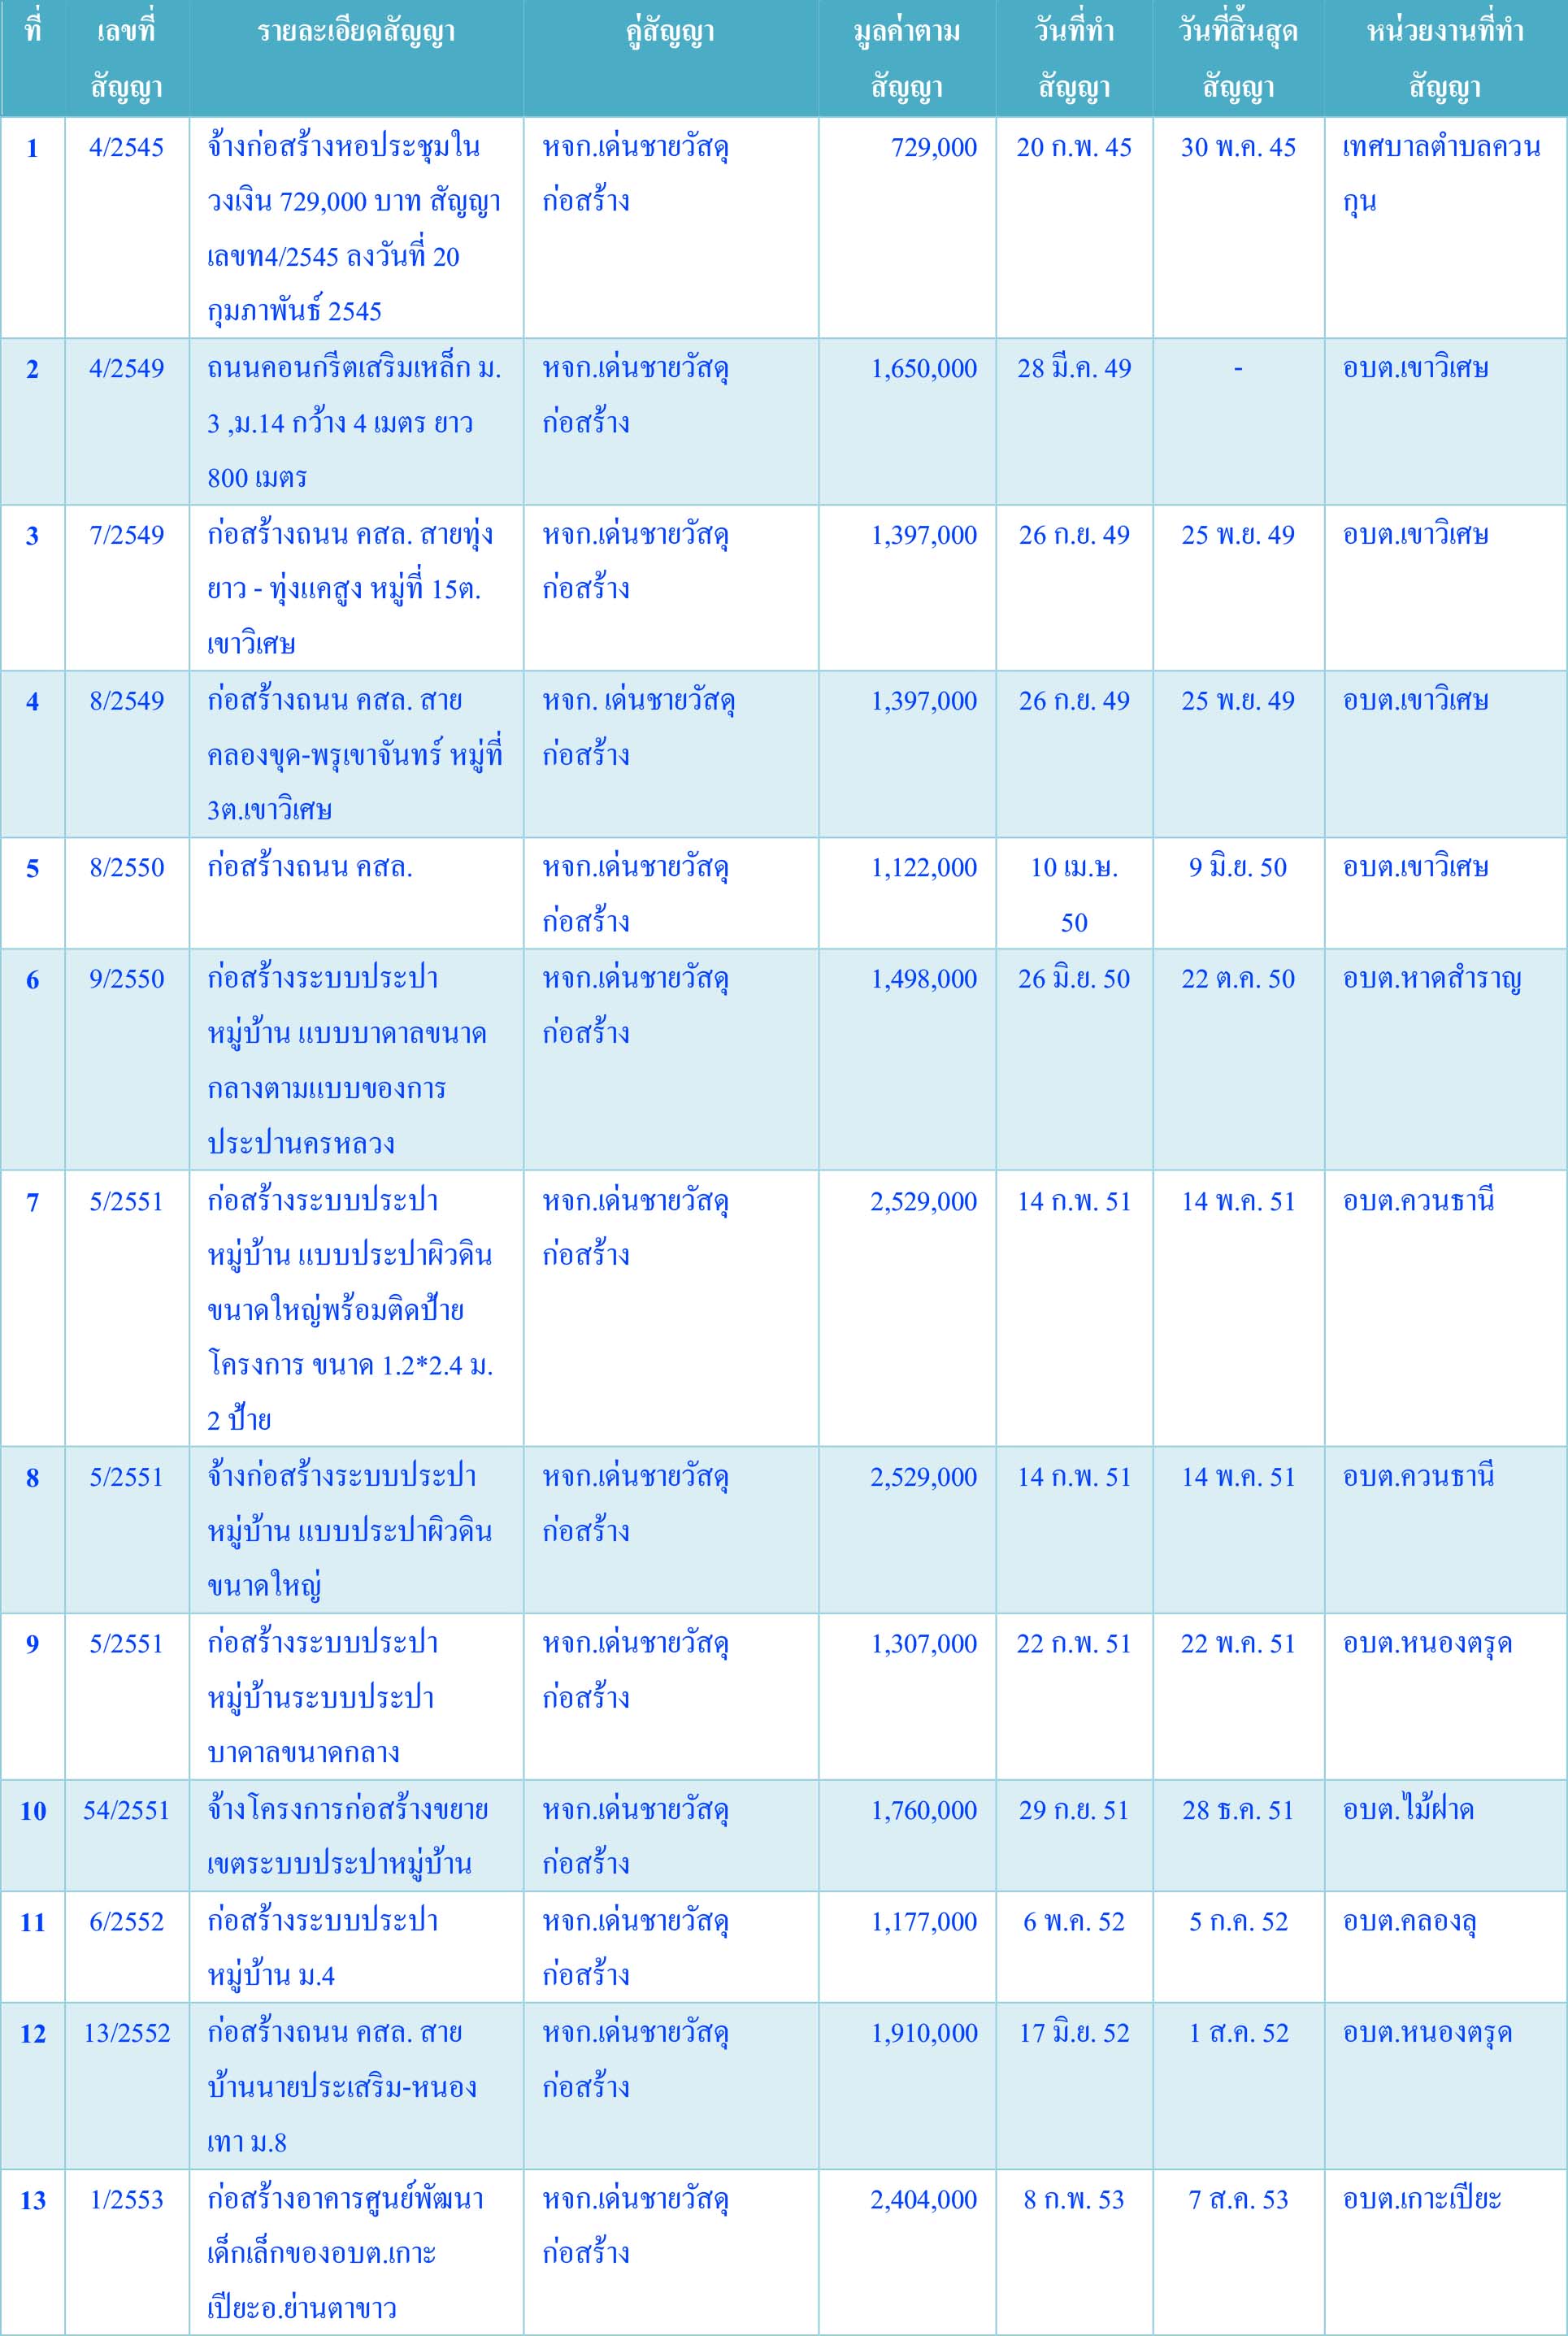
Task: Click the 'รายละเอียดสัญญา' column header
Action: 356,33
